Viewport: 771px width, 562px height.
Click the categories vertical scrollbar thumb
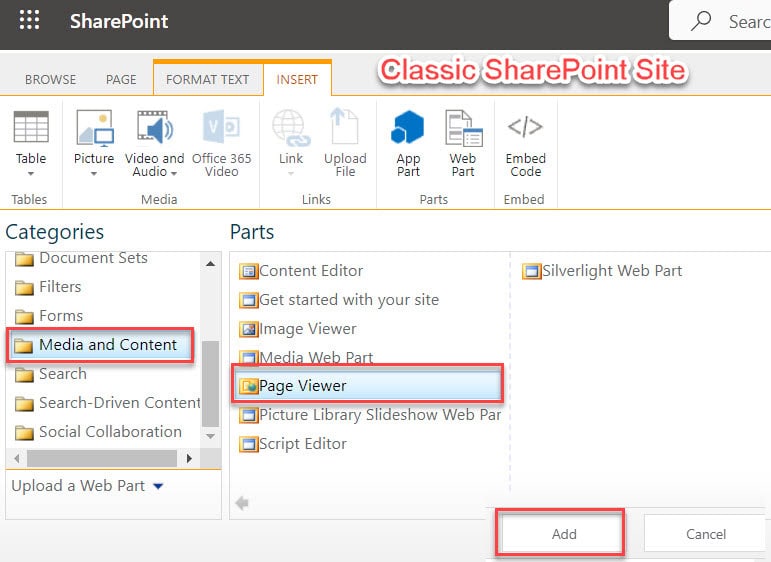point(210,384)
